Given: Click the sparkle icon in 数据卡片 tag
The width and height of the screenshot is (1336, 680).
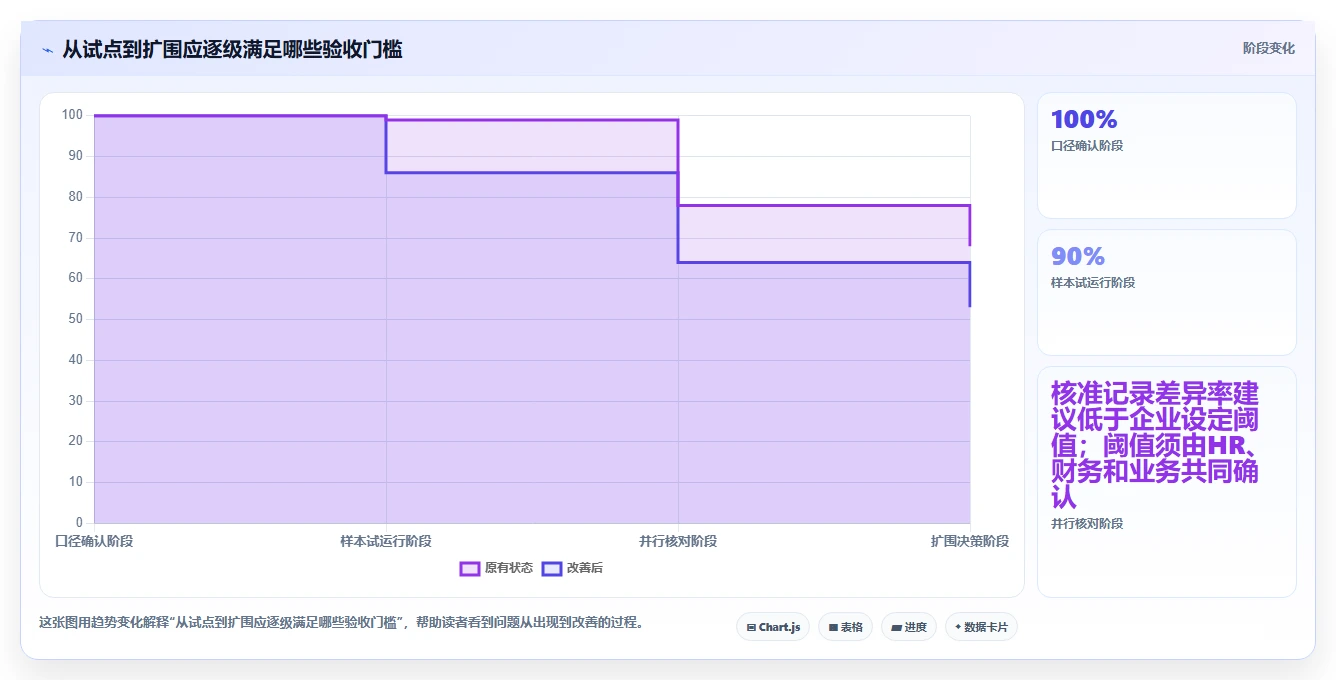Looking at the screenshot, I should tap(958, 627).
